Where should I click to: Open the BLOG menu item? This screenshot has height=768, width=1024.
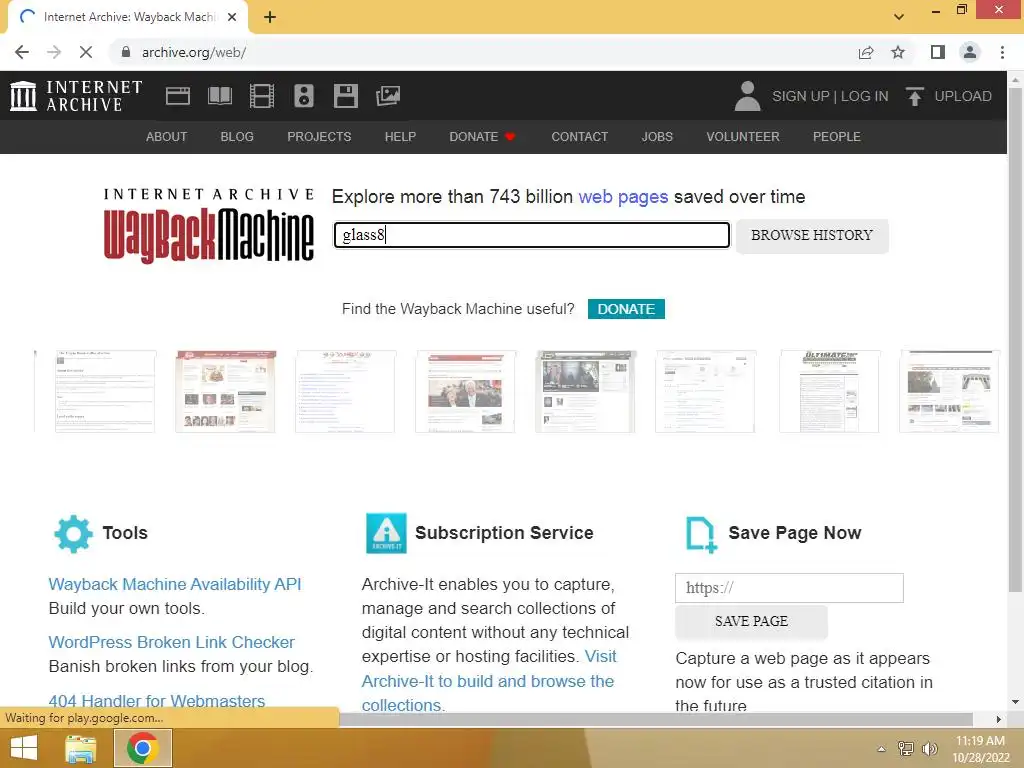[237, 136]
